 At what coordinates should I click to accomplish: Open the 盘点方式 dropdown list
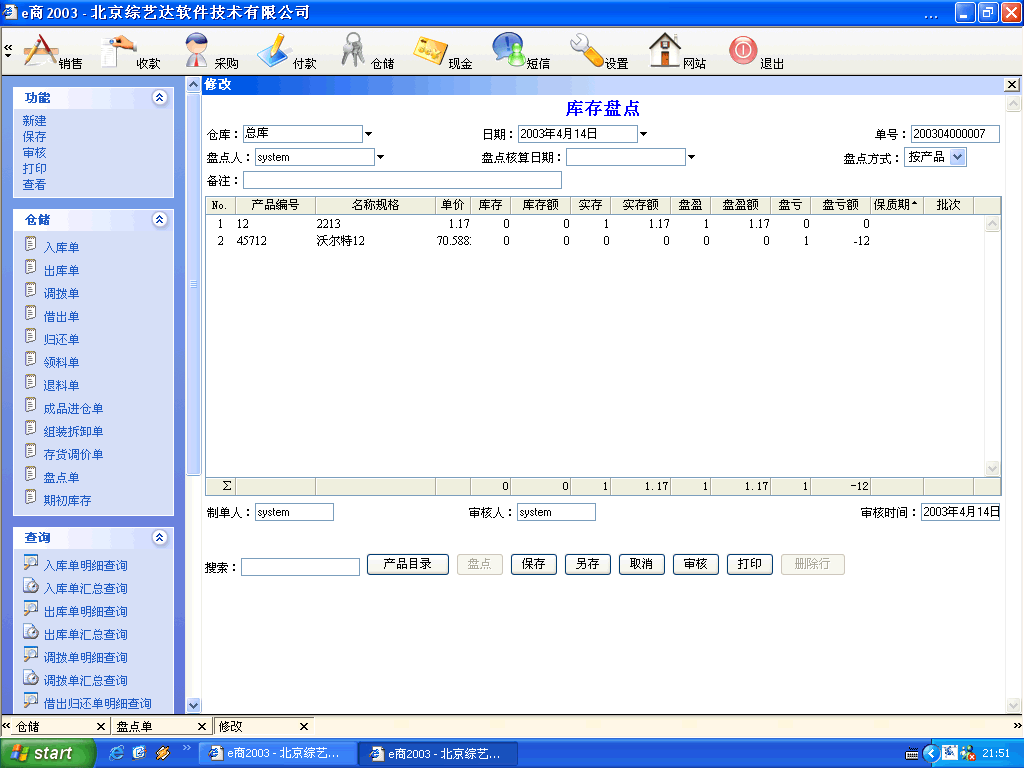pyautogui.click(x=957, y=157)
